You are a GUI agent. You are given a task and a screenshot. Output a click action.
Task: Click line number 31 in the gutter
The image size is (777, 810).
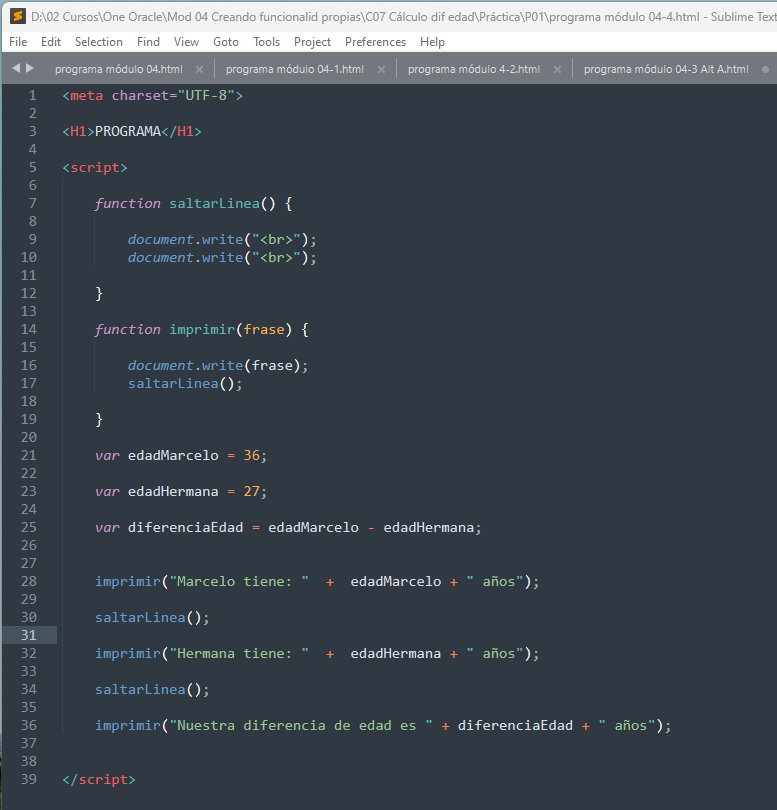[x=28, y=635]
